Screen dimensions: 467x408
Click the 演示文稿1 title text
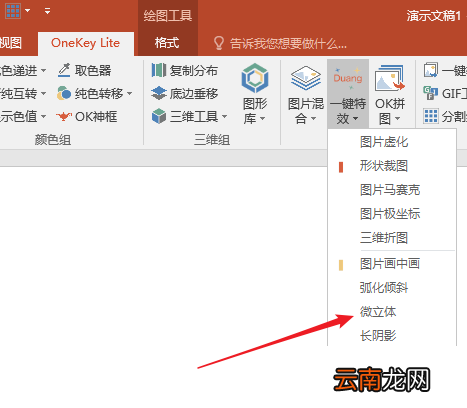[434, 16]
